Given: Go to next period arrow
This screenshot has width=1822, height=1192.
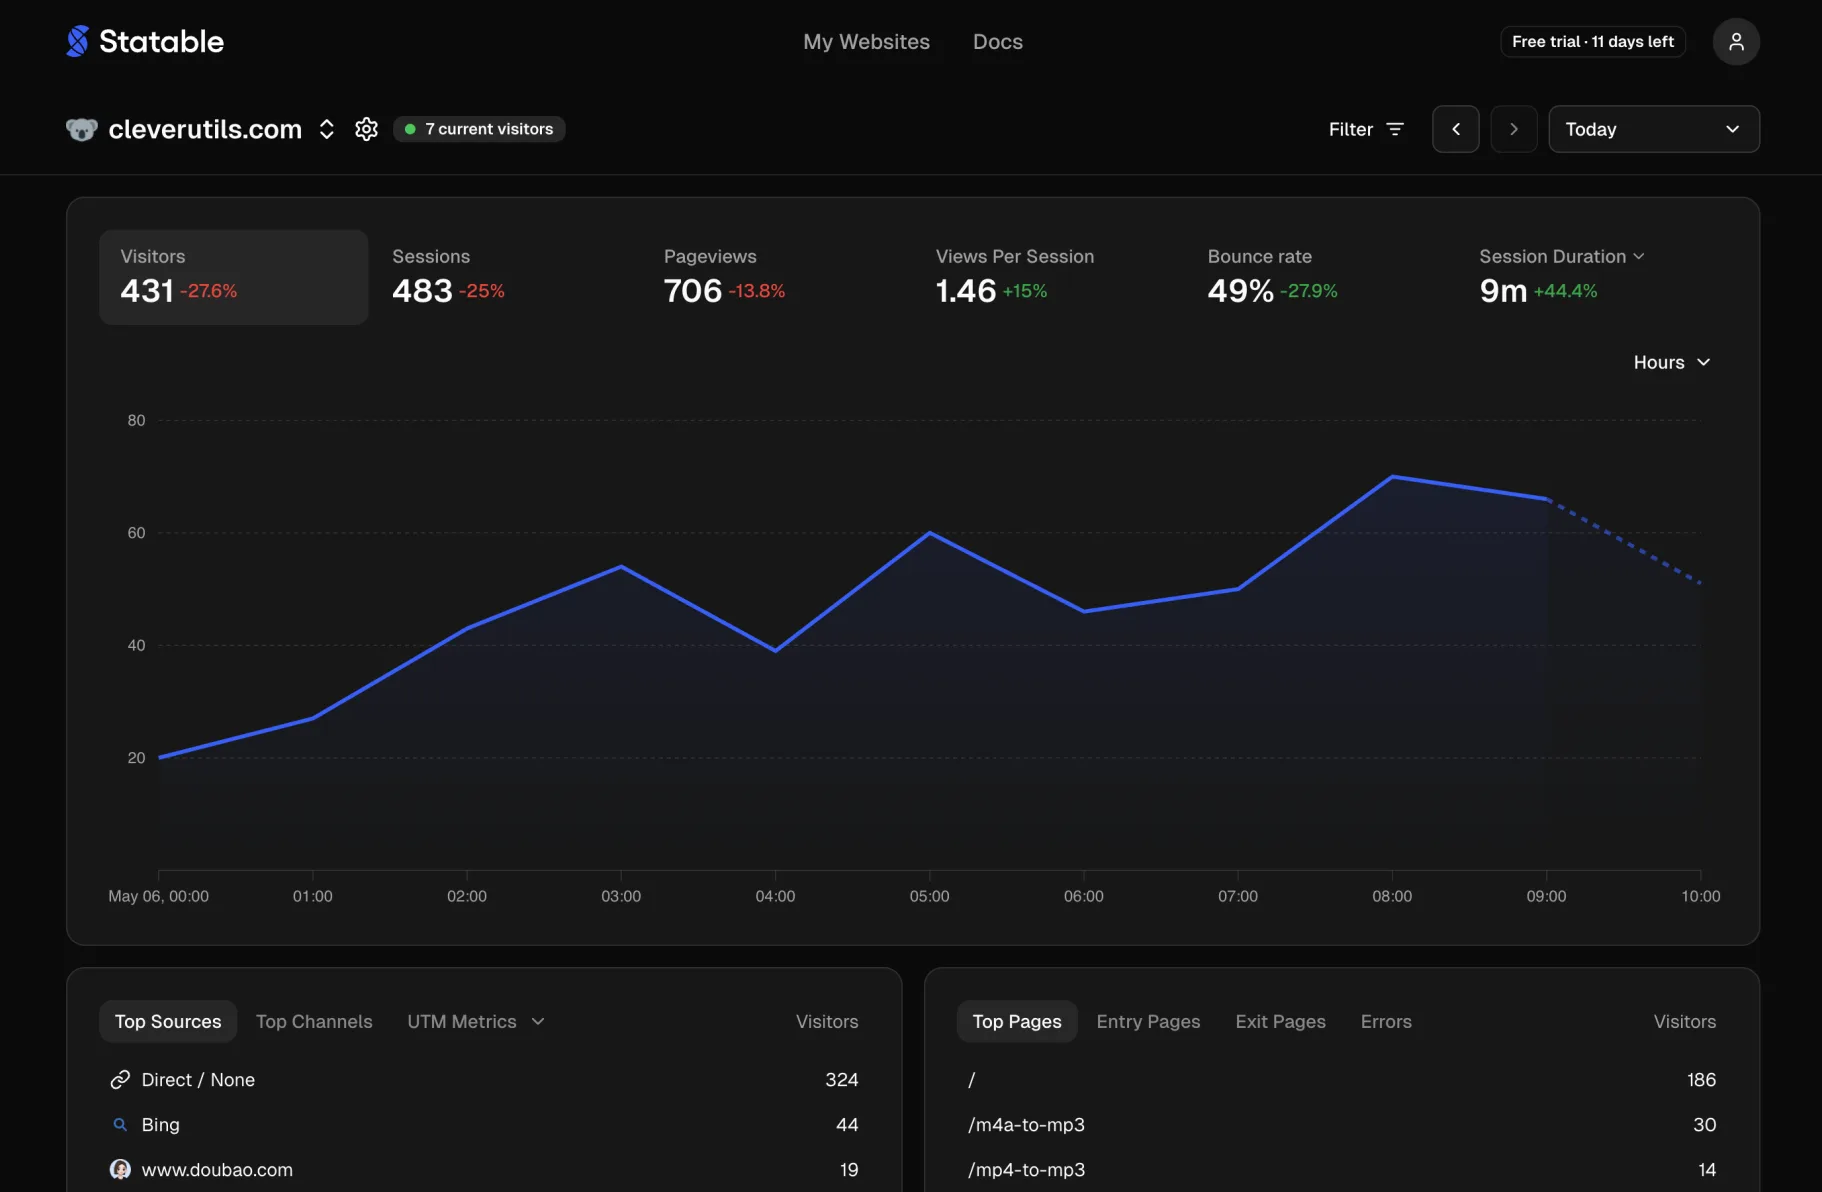Looking at the screenshot, I should tap(1514, 129).
